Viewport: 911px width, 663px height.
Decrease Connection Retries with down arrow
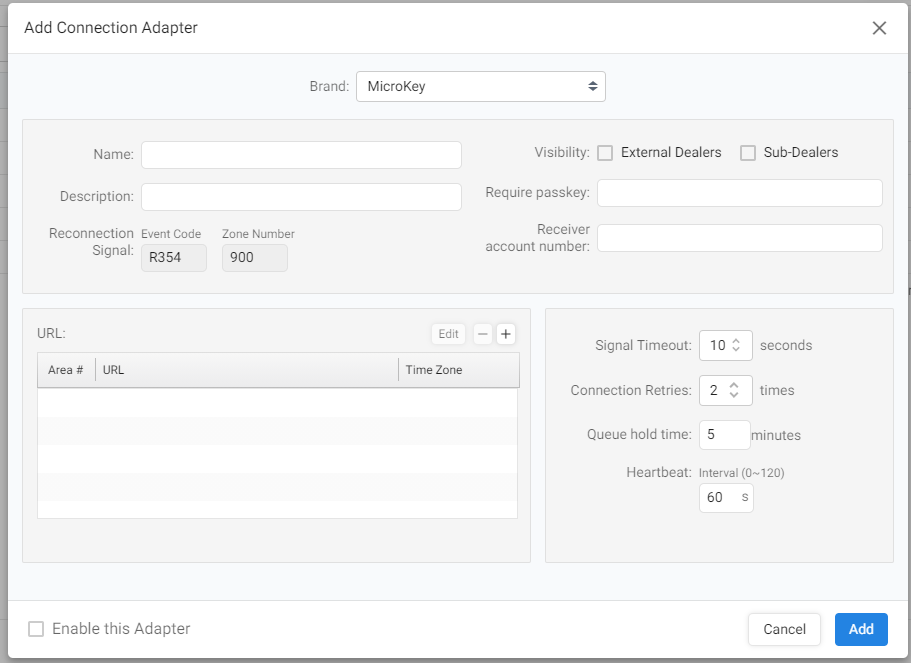734,395
